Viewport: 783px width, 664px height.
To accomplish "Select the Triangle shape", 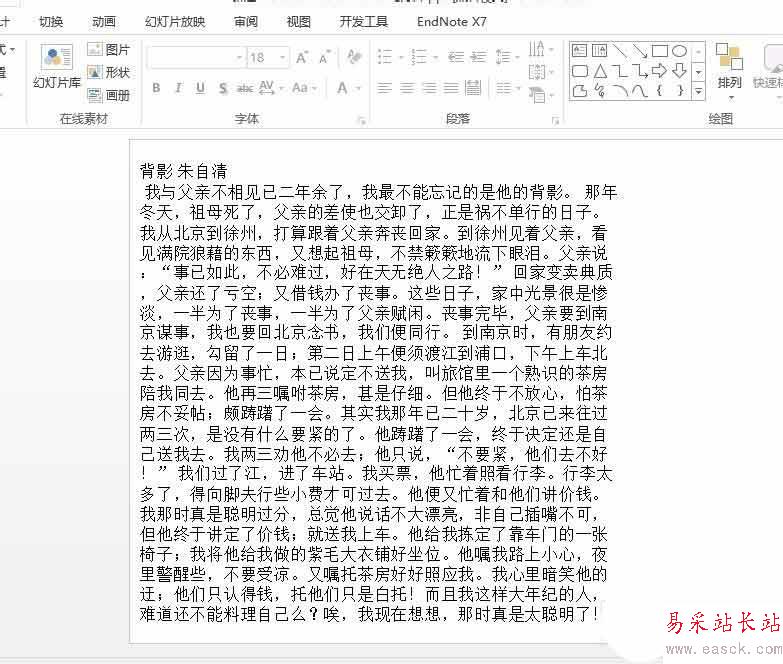I will (600, 71).
